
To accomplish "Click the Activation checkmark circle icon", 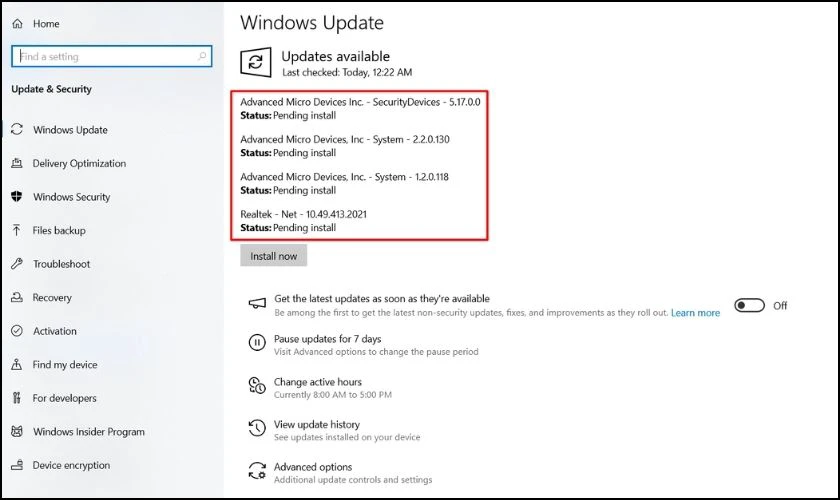I will pos(17,331).
